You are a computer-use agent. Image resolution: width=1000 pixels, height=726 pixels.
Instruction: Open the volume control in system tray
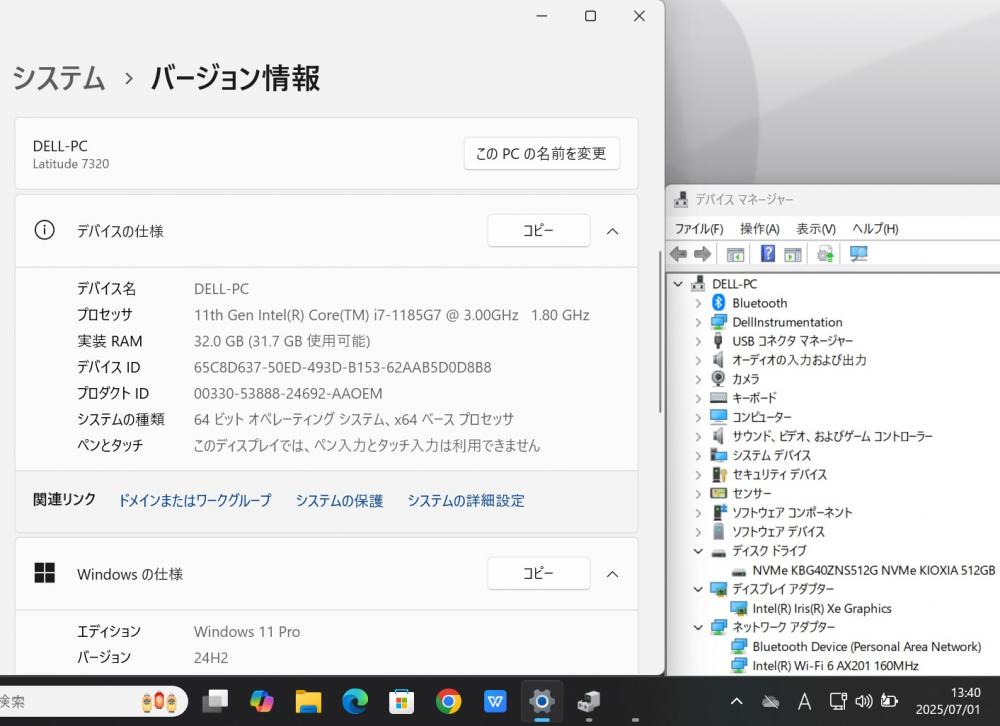(864, 702)
